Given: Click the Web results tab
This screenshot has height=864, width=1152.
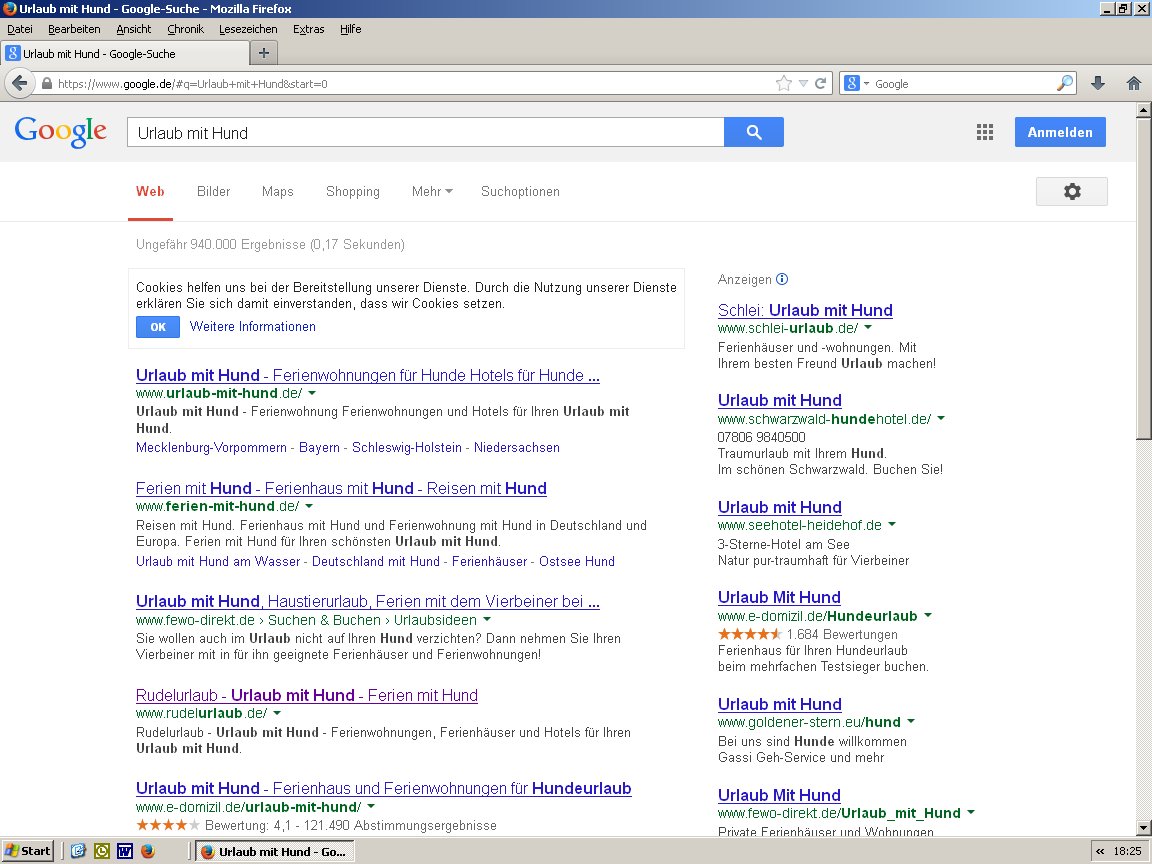Looking at the screenshot, I should [150, 192].
